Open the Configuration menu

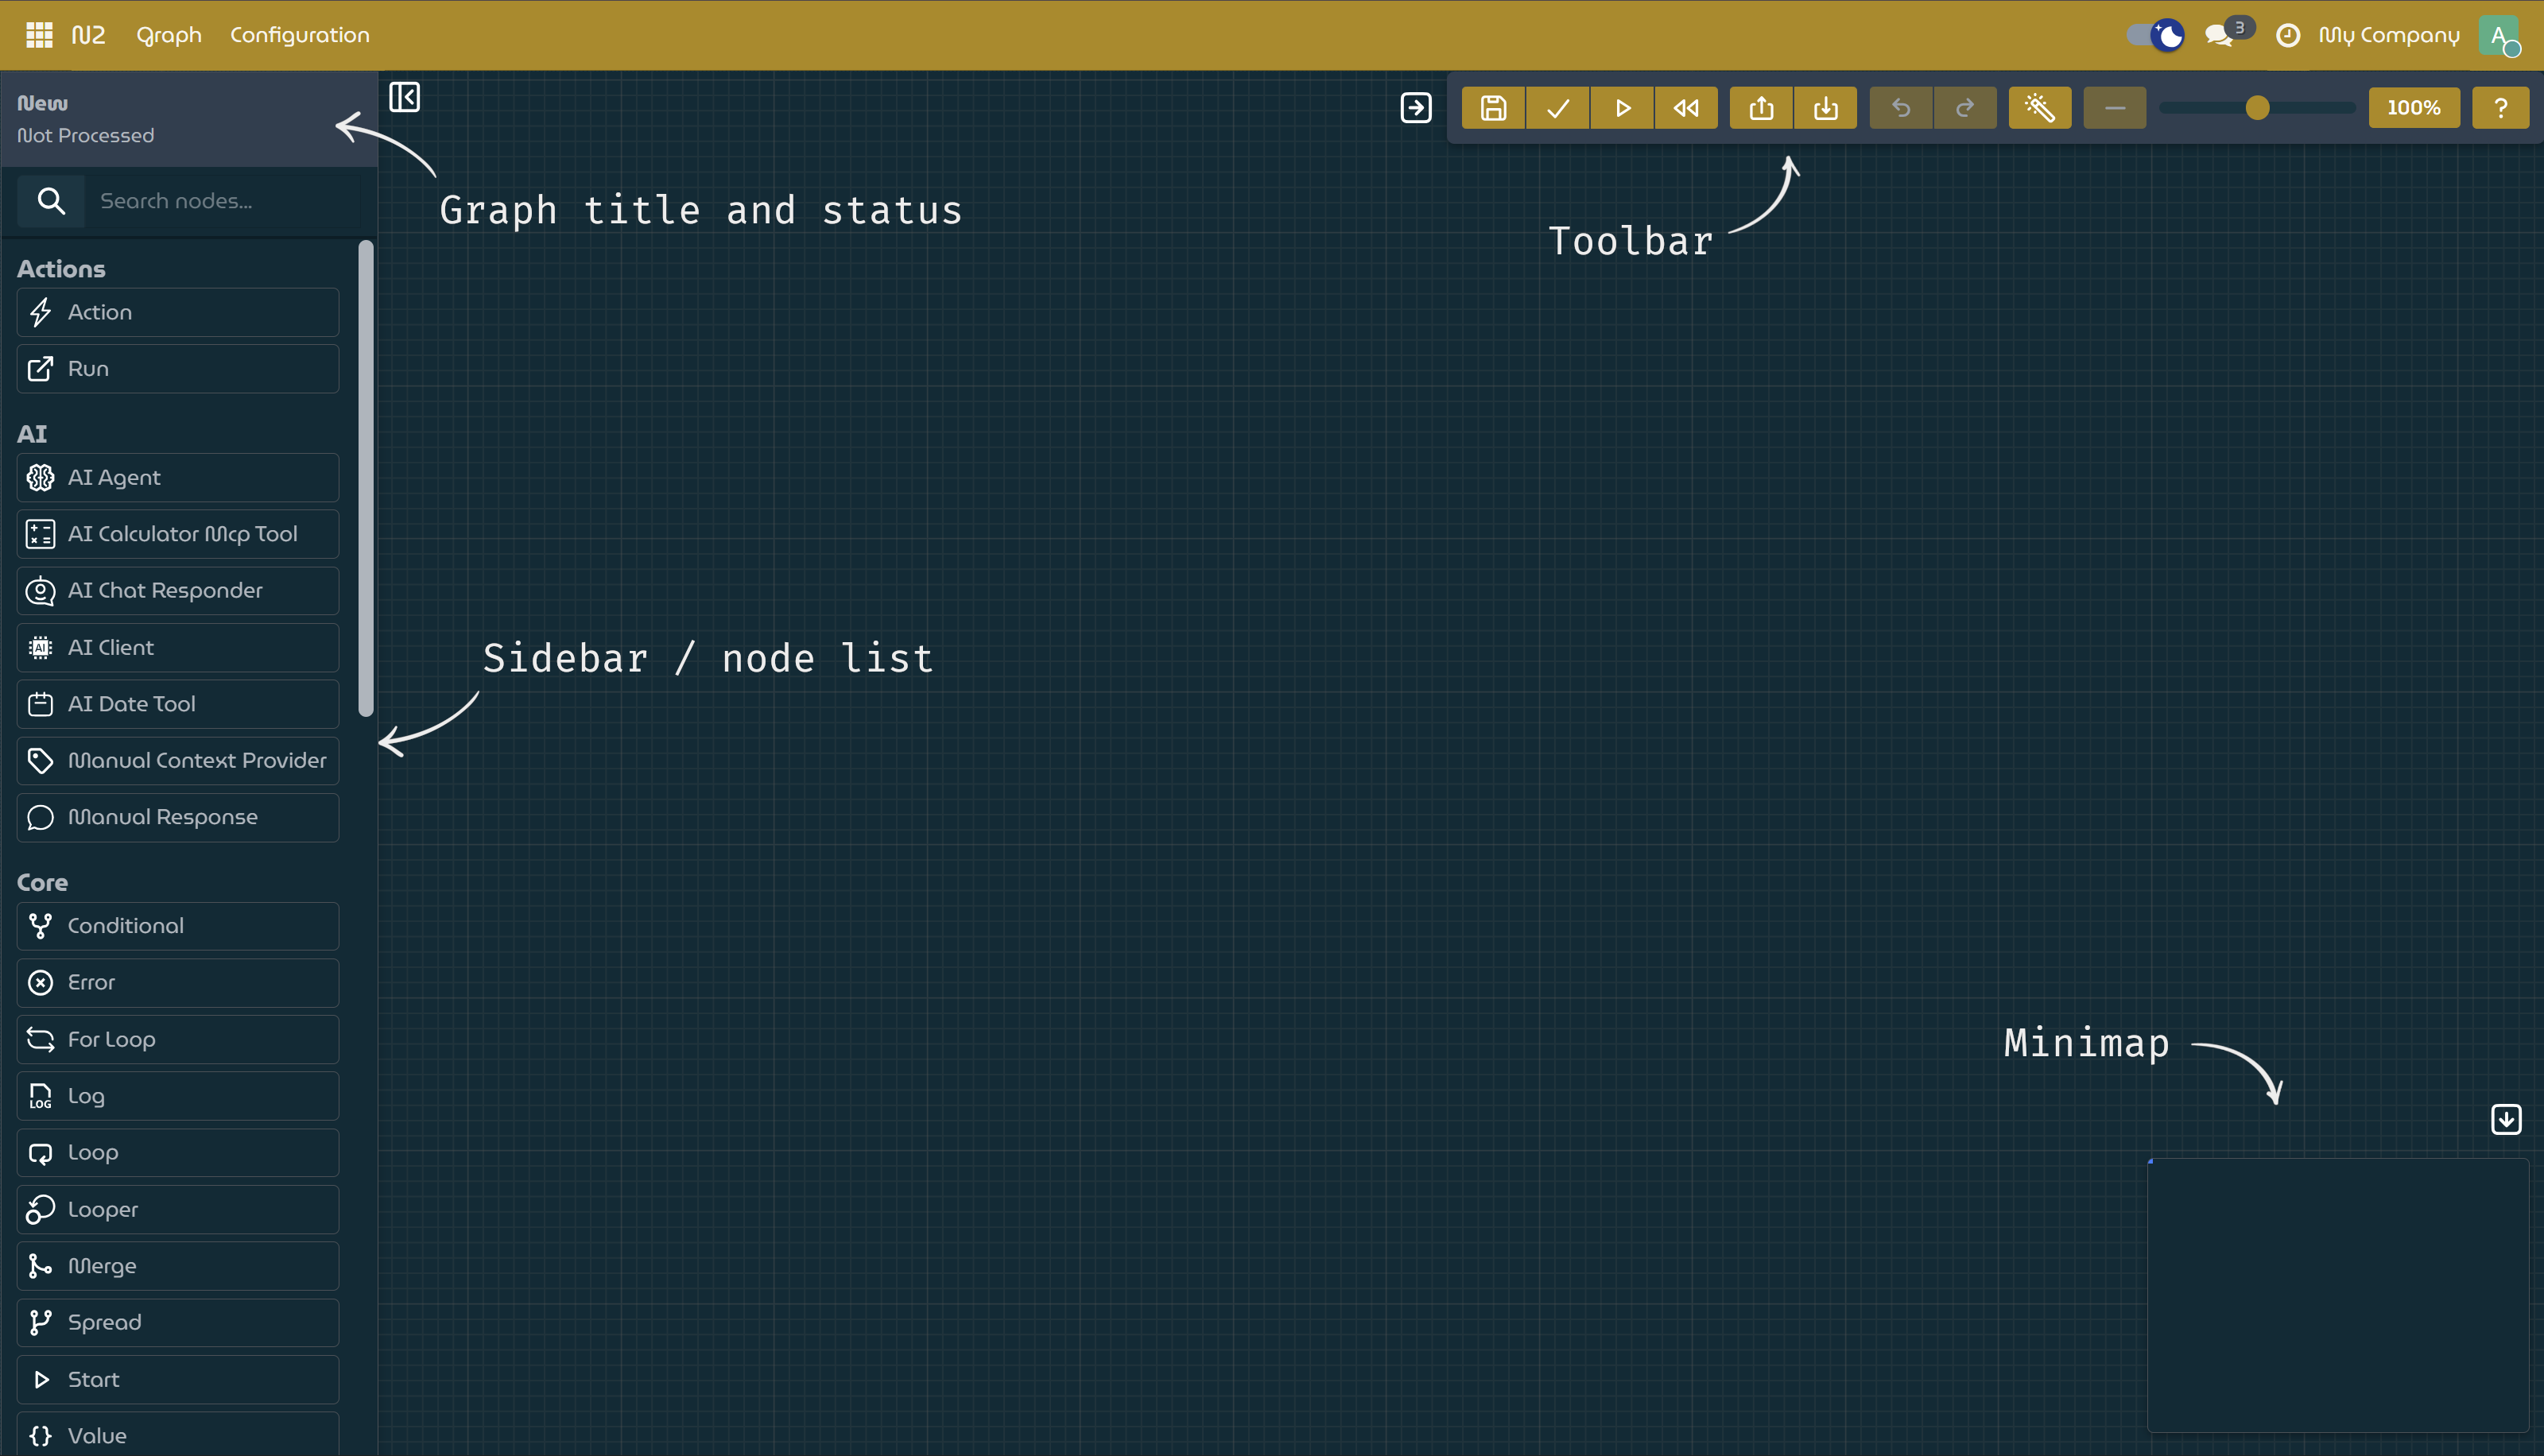coord(299,34)
